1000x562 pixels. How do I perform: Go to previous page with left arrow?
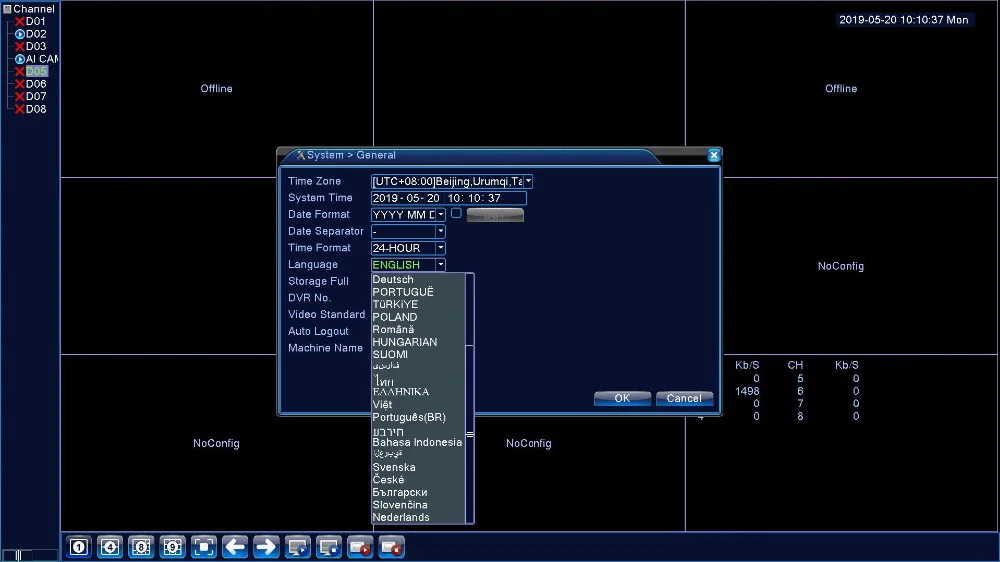point(235,547)
